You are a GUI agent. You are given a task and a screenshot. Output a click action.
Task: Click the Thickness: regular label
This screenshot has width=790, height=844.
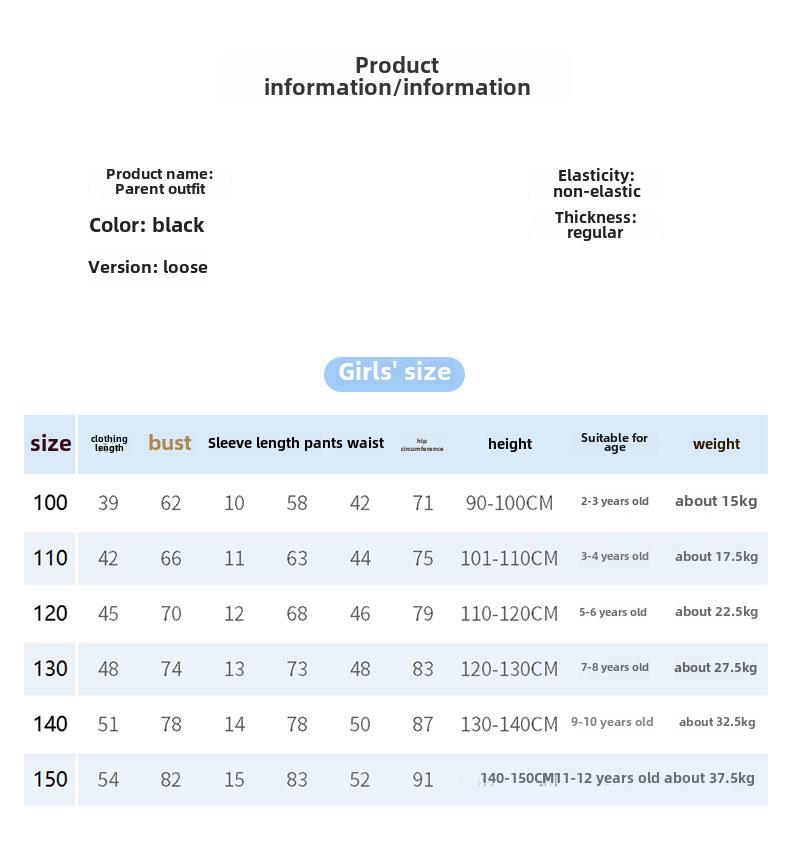[x=595, y=225]
